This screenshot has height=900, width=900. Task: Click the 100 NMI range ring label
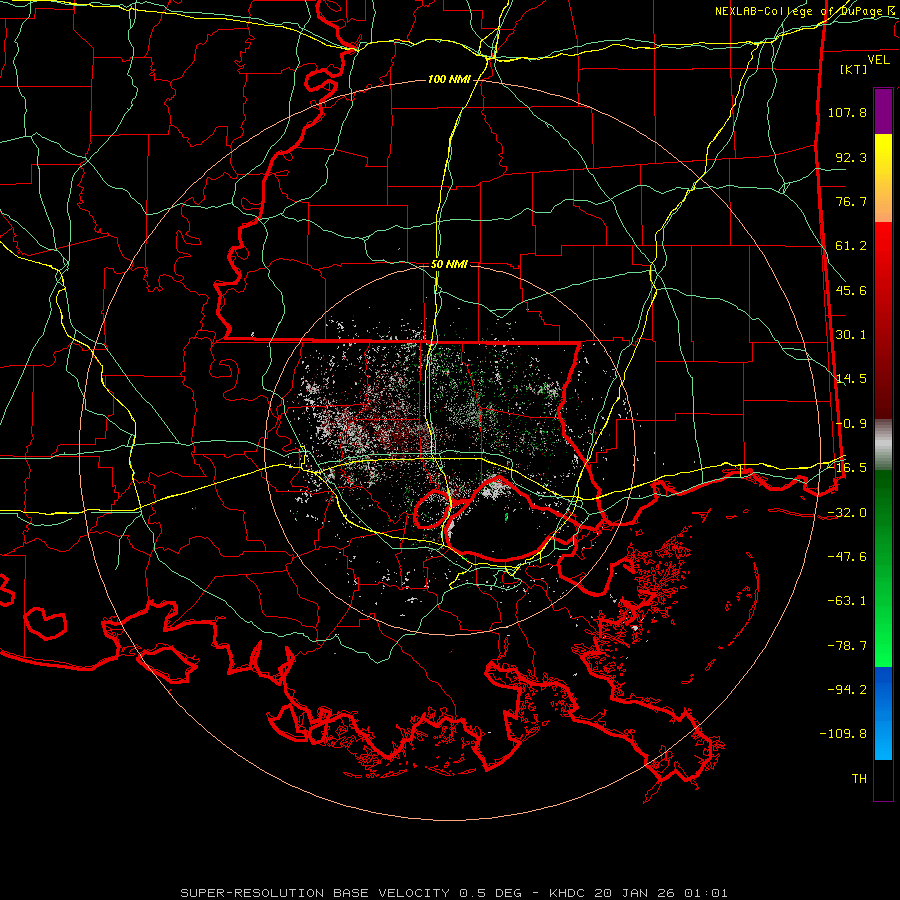tap(449, 79)
